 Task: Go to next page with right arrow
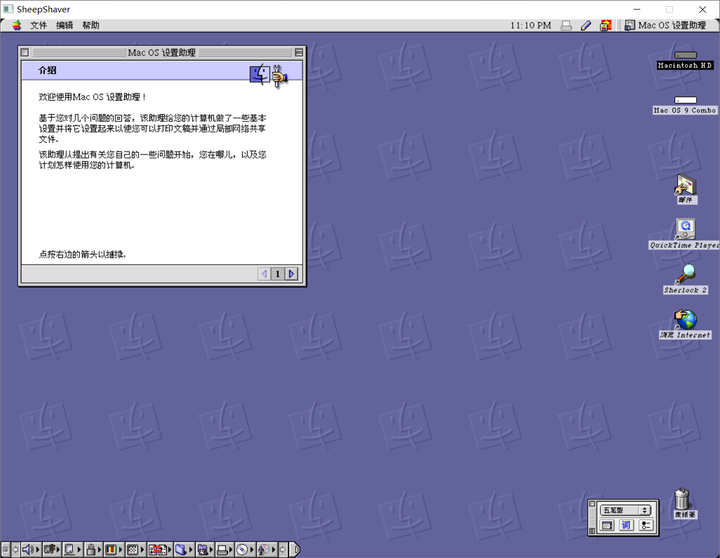pos(292,274)
